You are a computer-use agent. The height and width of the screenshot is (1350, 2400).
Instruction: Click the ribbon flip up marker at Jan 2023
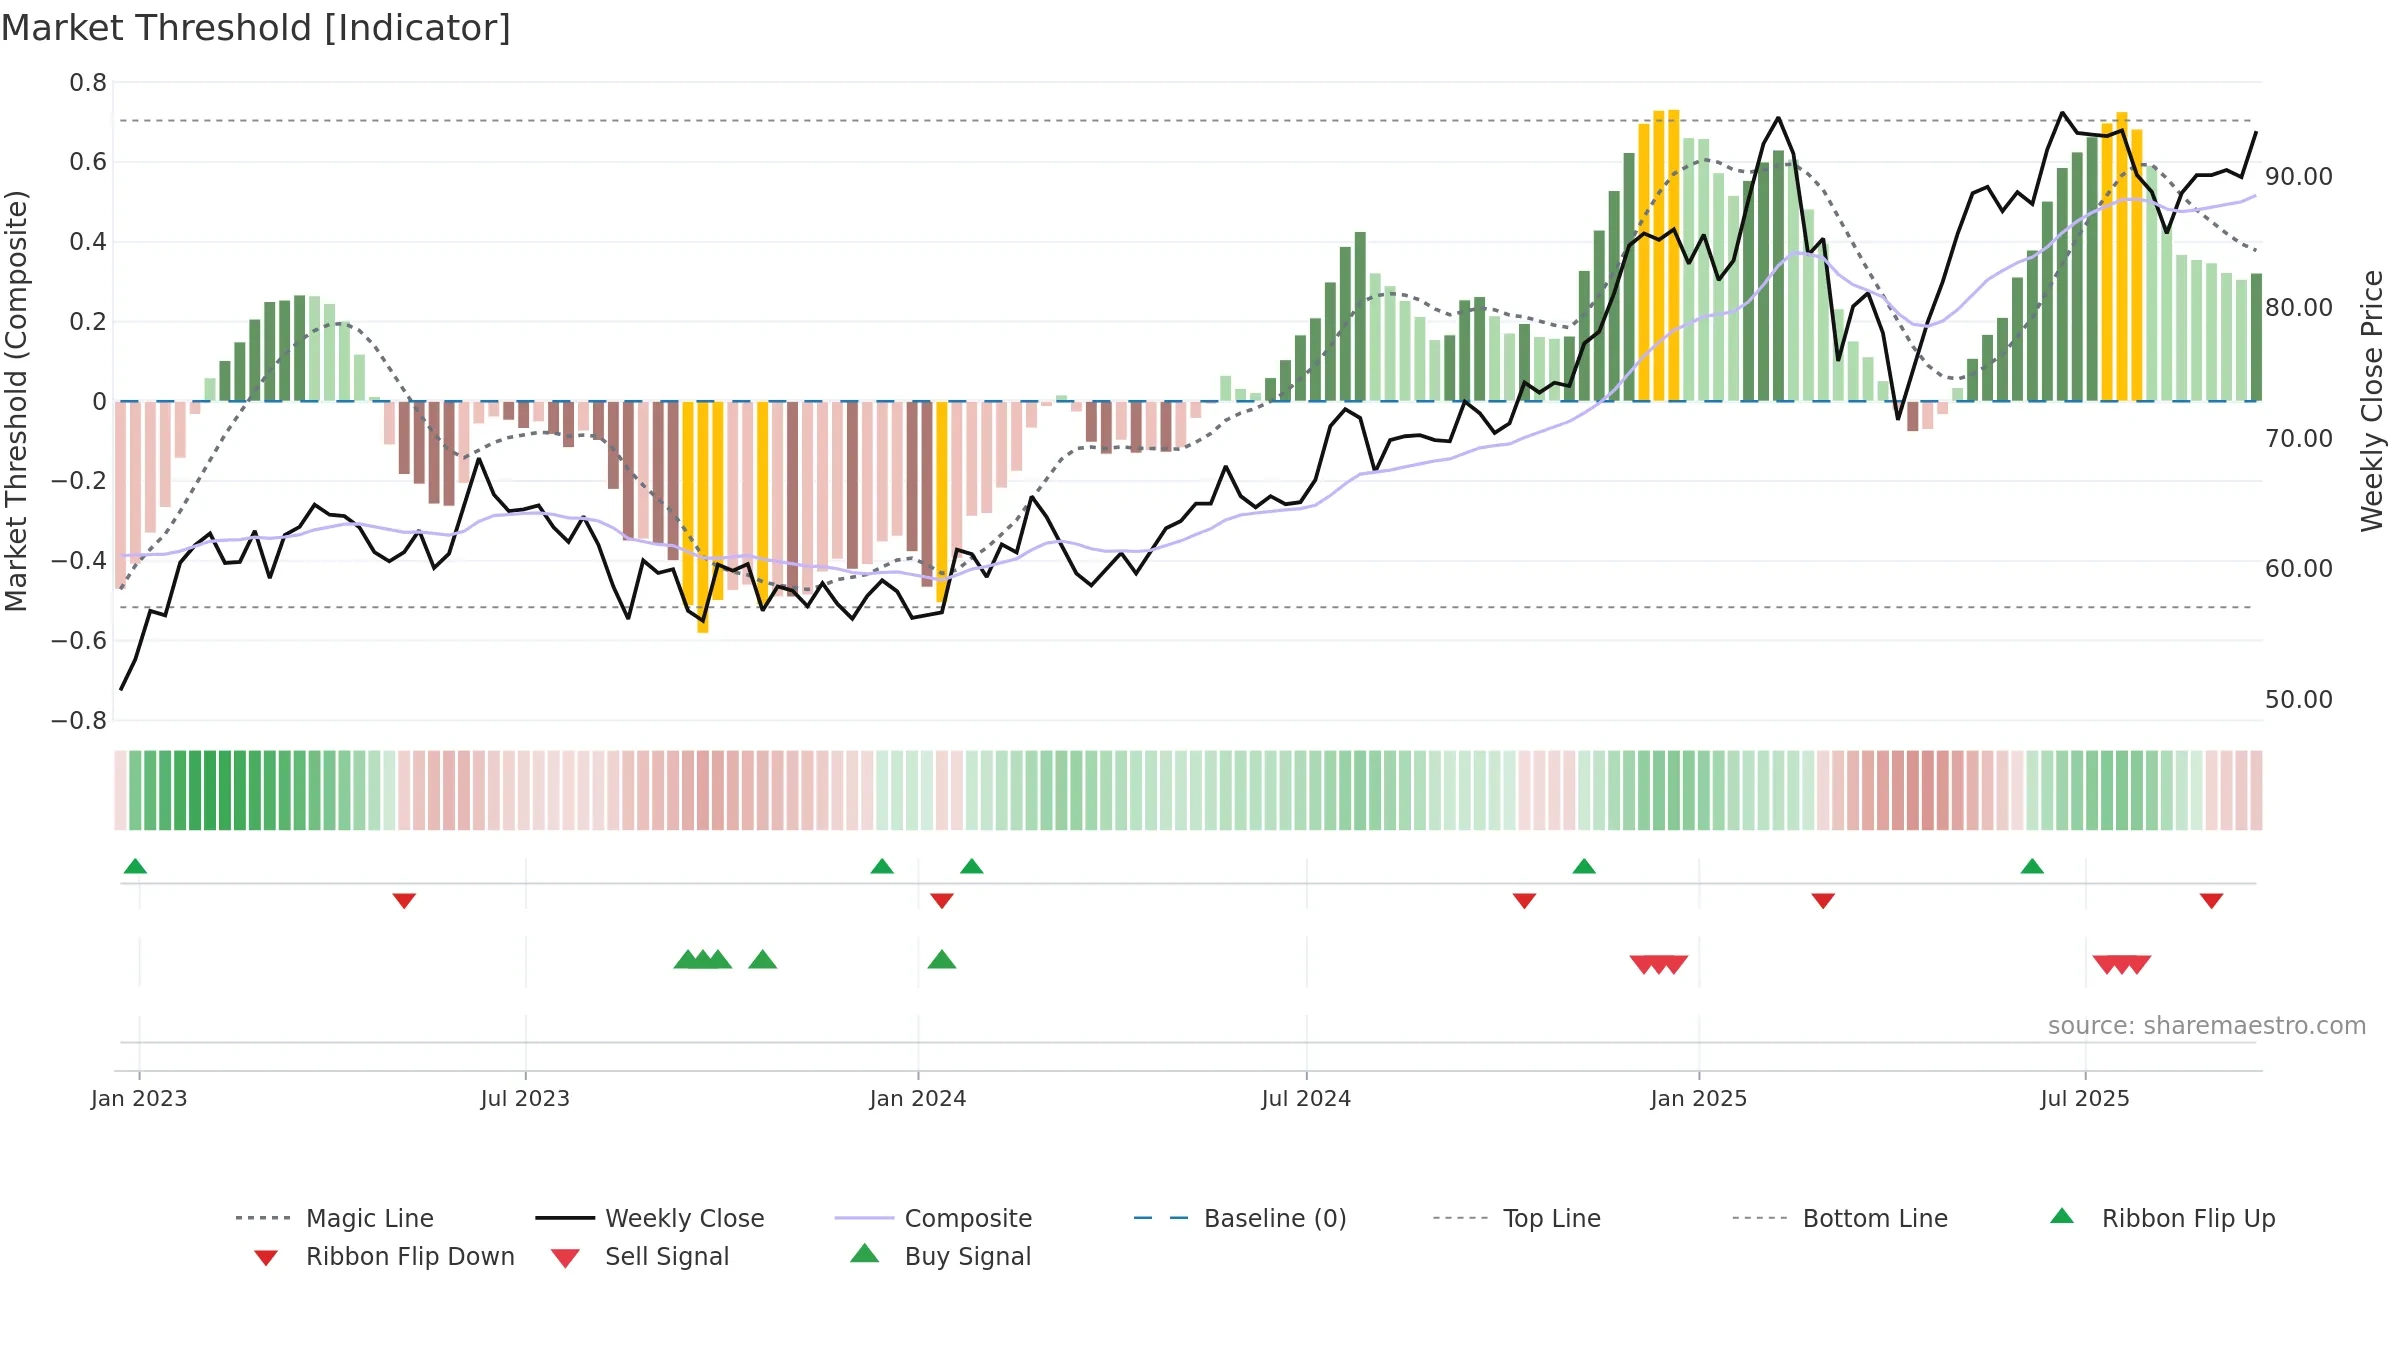(135, 866)
